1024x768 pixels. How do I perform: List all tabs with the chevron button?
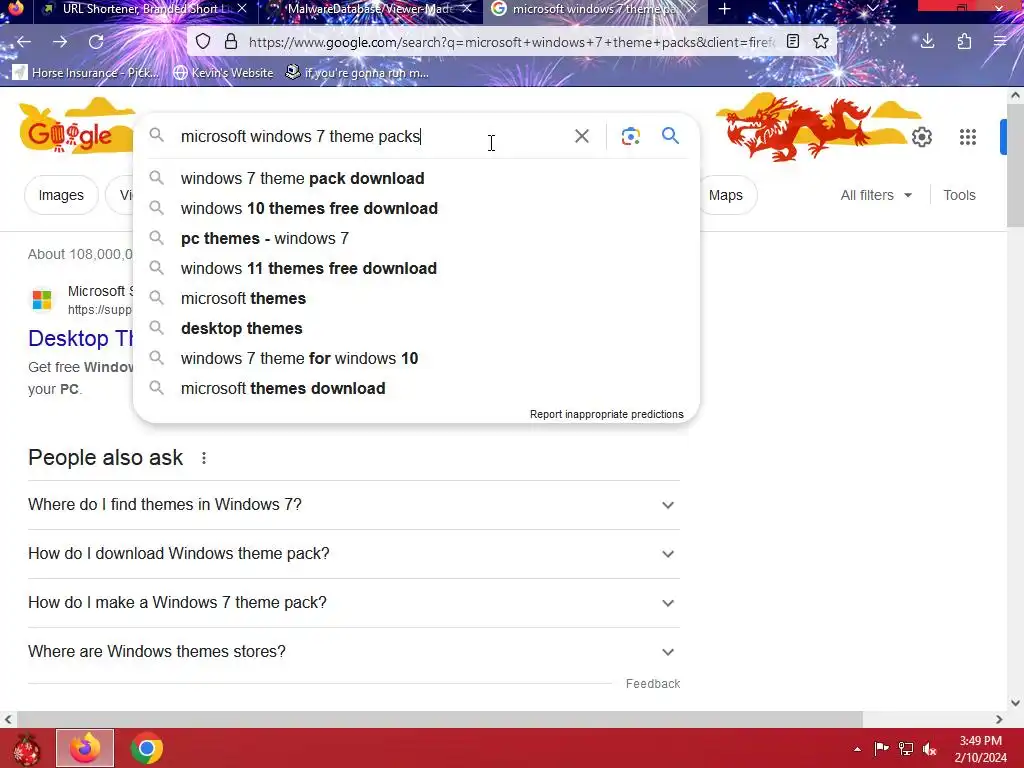point(873,8)
